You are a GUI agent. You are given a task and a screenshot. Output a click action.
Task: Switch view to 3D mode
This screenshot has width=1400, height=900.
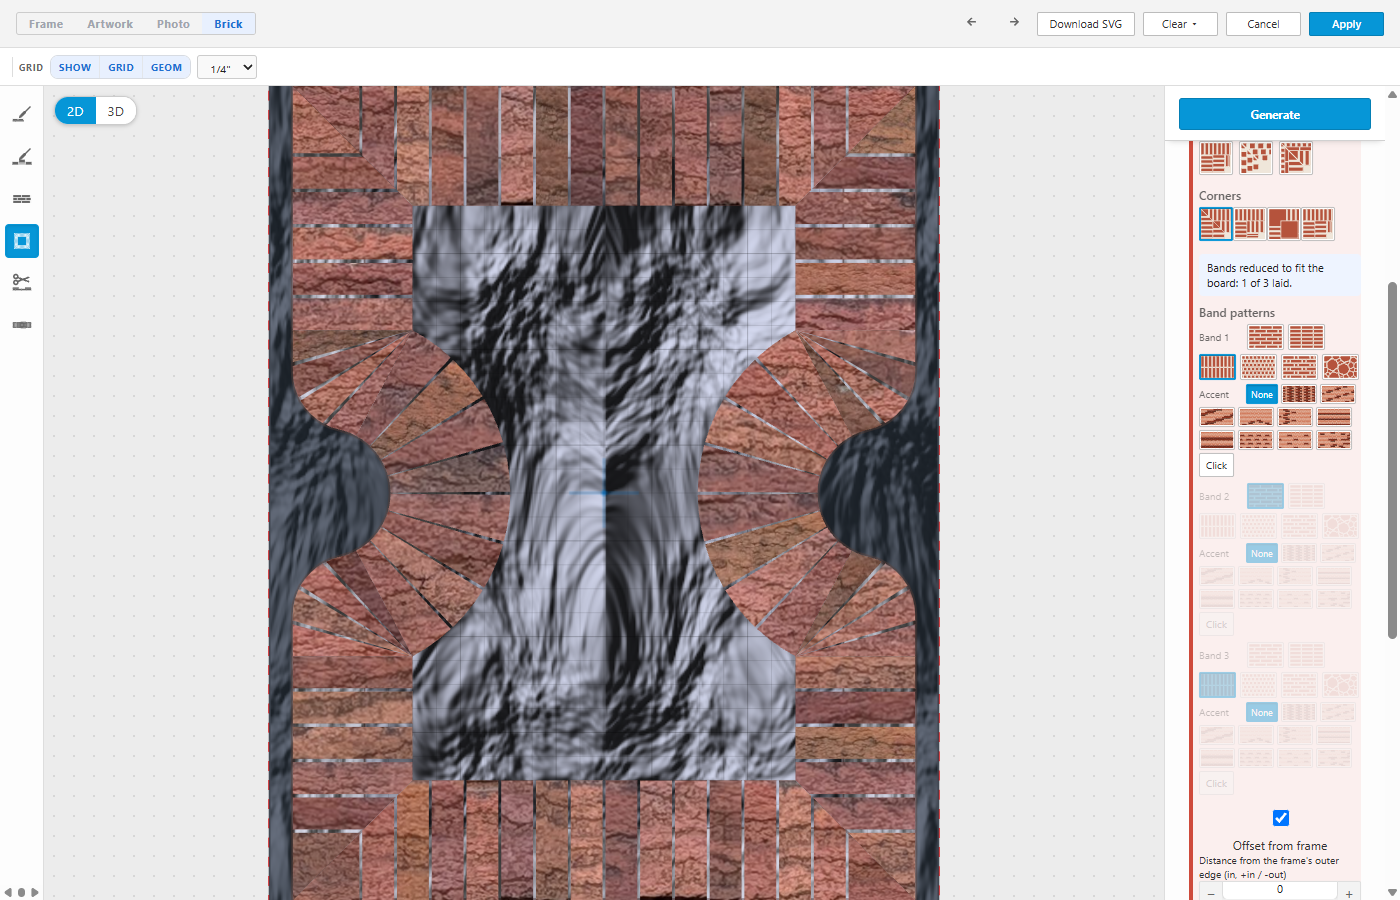pos(116,111)
